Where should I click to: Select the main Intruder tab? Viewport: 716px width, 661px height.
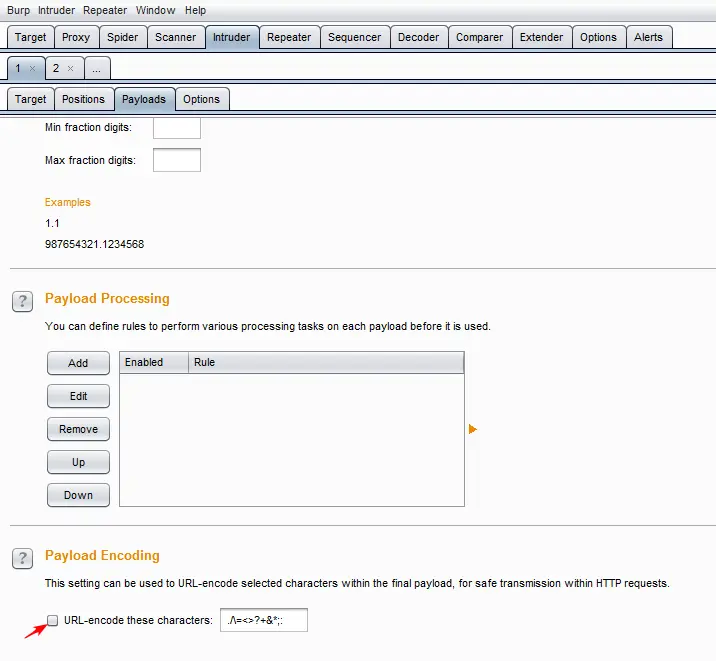click(x=232, y=37)
